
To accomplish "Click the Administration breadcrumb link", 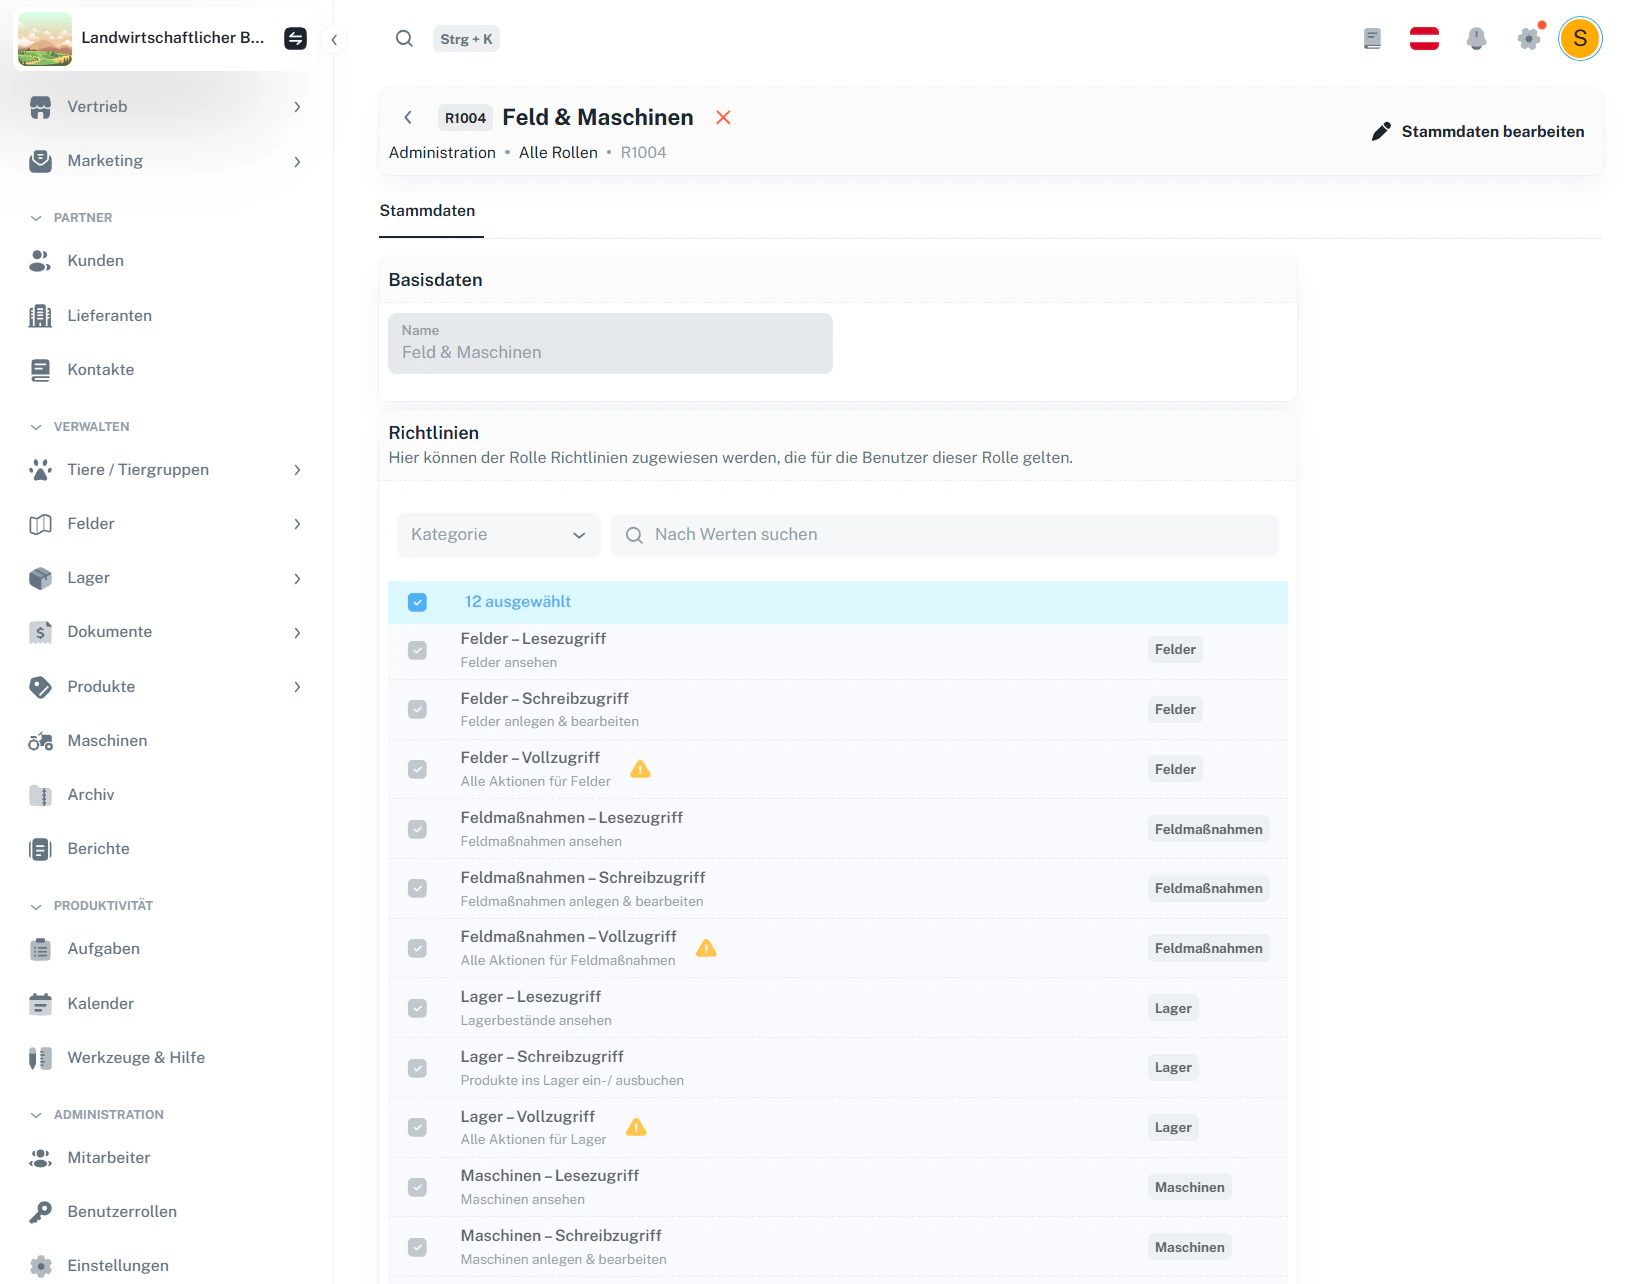I will click(442, 153).
